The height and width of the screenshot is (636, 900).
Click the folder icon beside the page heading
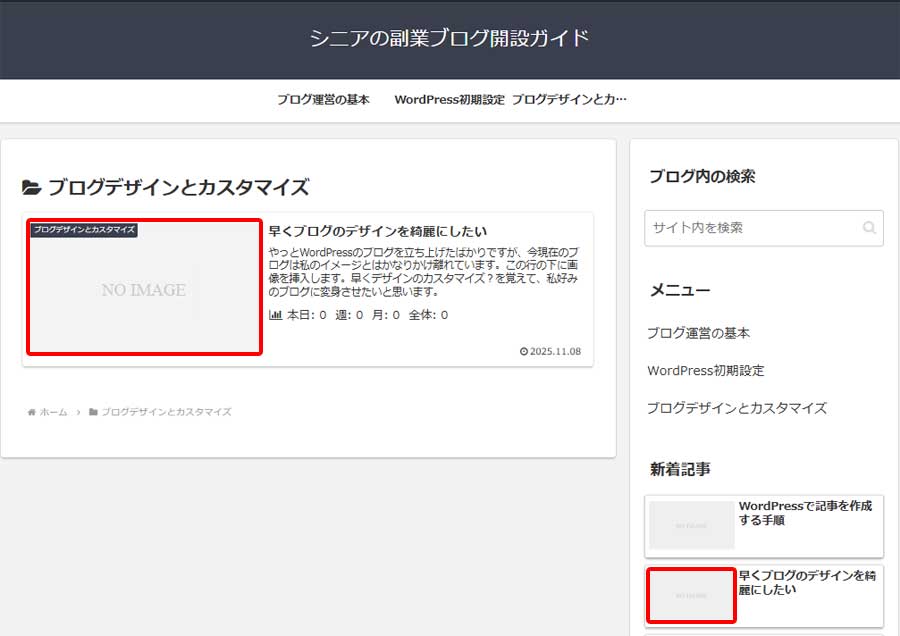click(30, 186)
